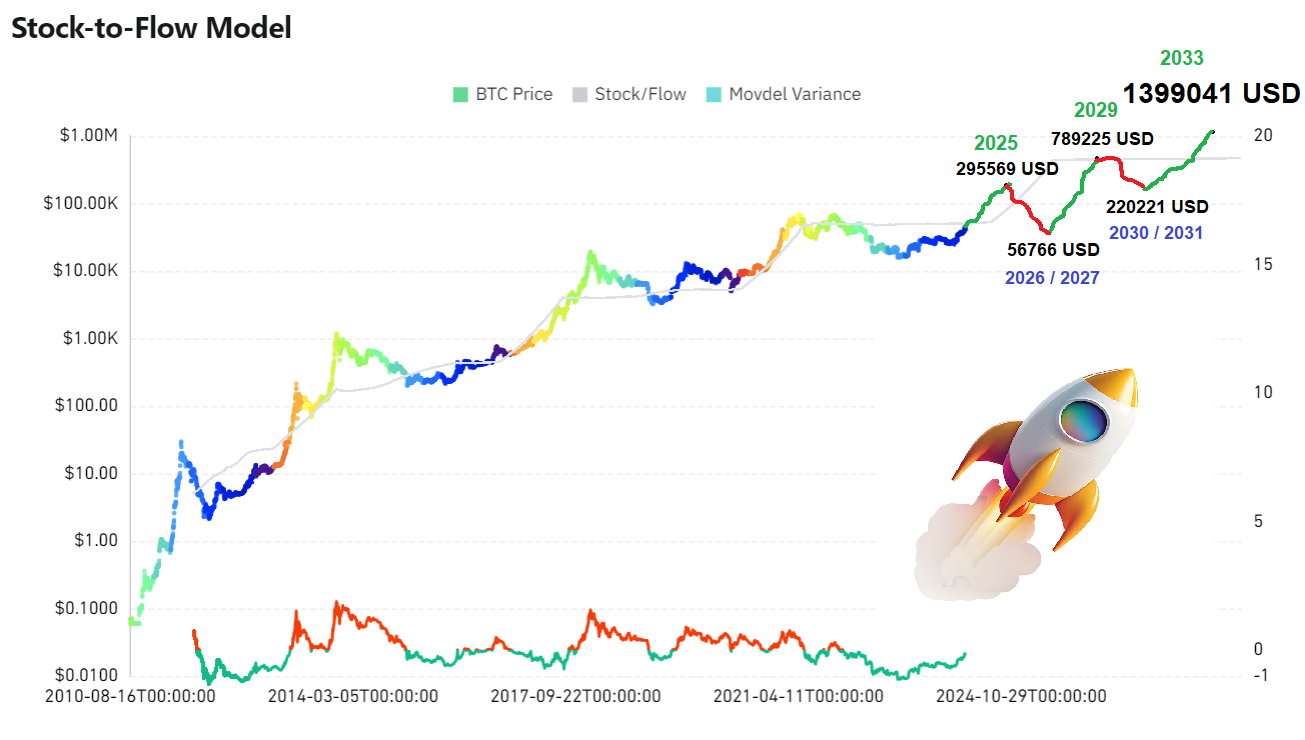Click the 2026 / 2027 label
Viewport: 1305px width, 740px height.
pos(1051,278)
